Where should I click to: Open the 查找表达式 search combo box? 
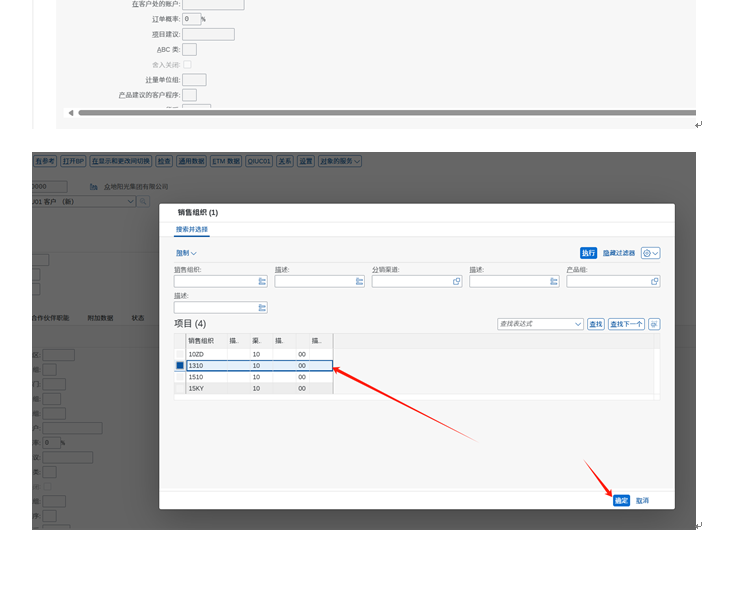pos(540,324)
